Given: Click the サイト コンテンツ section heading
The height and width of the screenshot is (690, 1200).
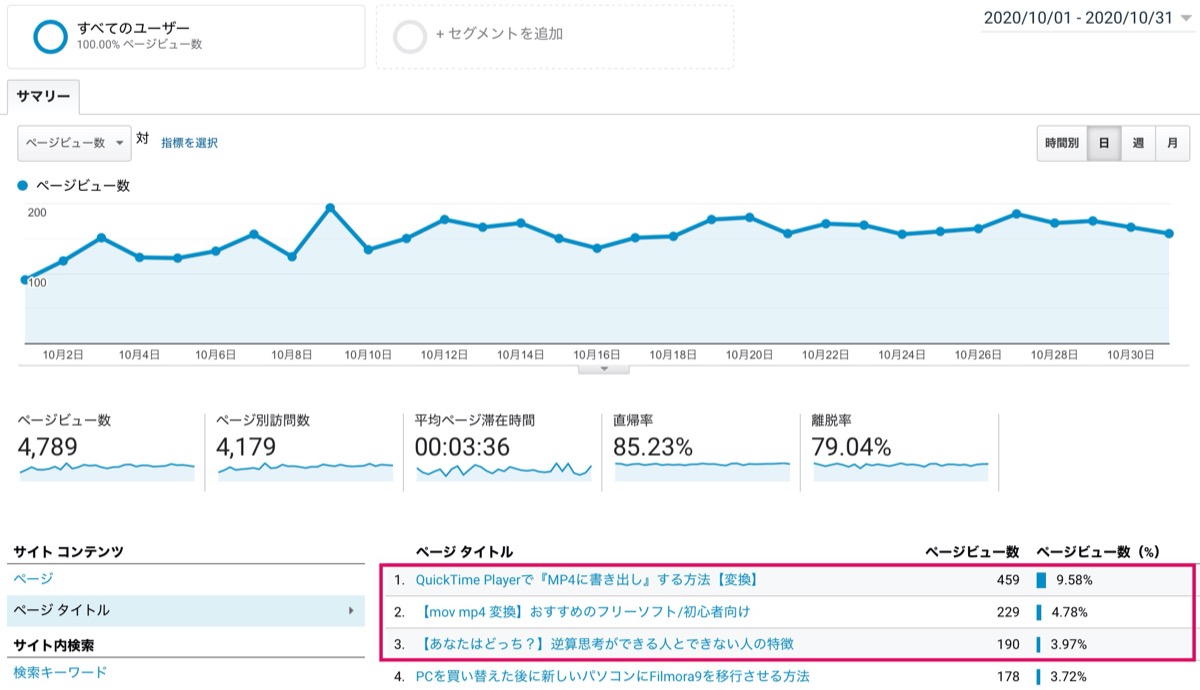Looking at the screenshot, I should (69, 552).
